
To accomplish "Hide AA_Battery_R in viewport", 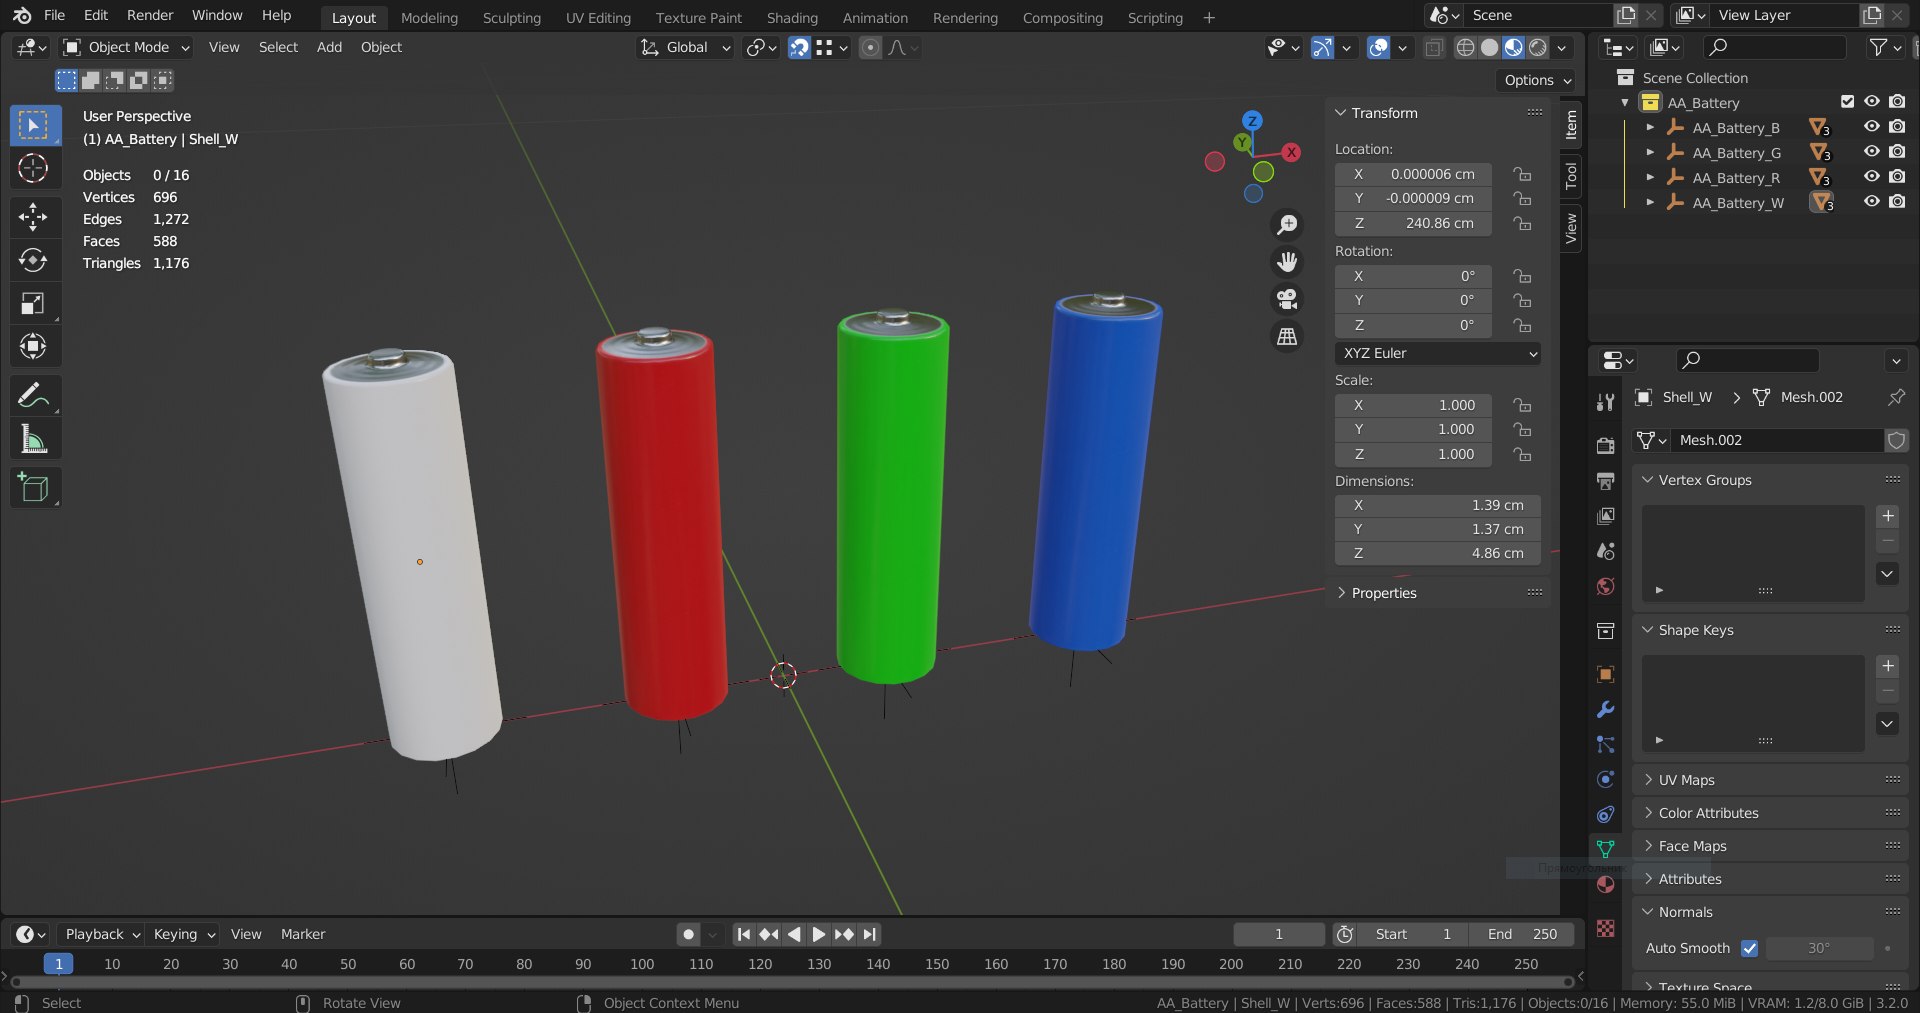I will click(x=1871, y=177).
